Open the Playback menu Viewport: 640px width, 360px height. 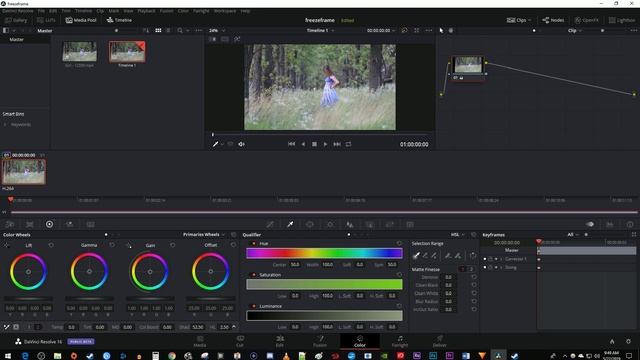point(146,11)
